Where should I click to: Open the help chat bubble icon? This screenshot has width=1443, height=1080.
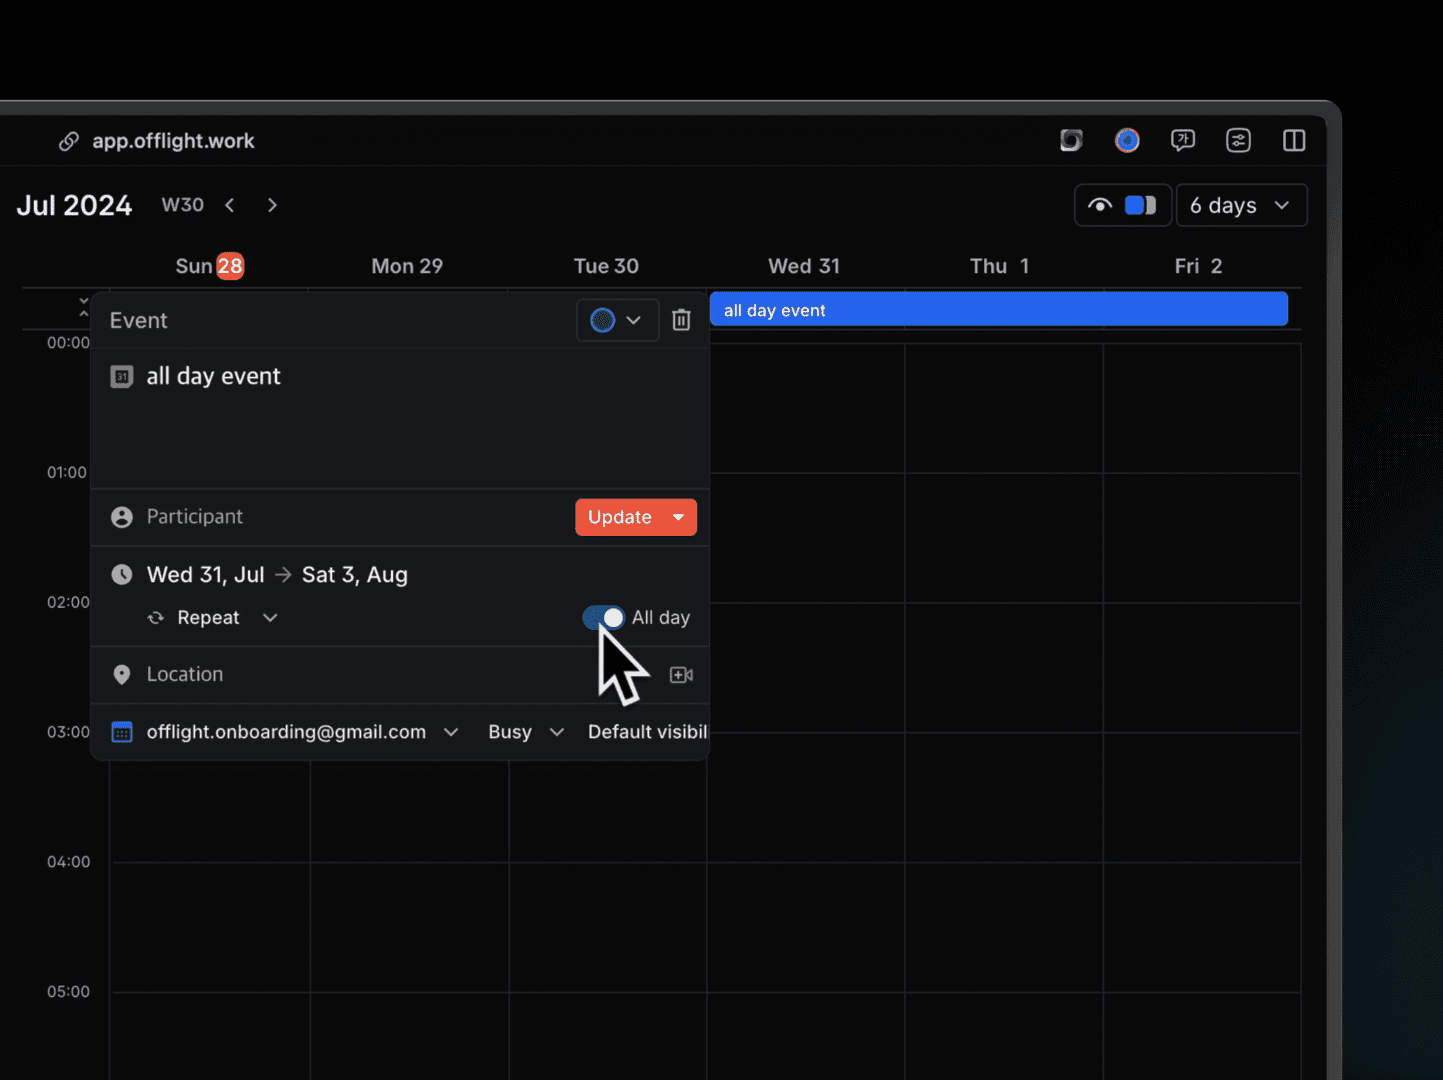point(1183,140)
